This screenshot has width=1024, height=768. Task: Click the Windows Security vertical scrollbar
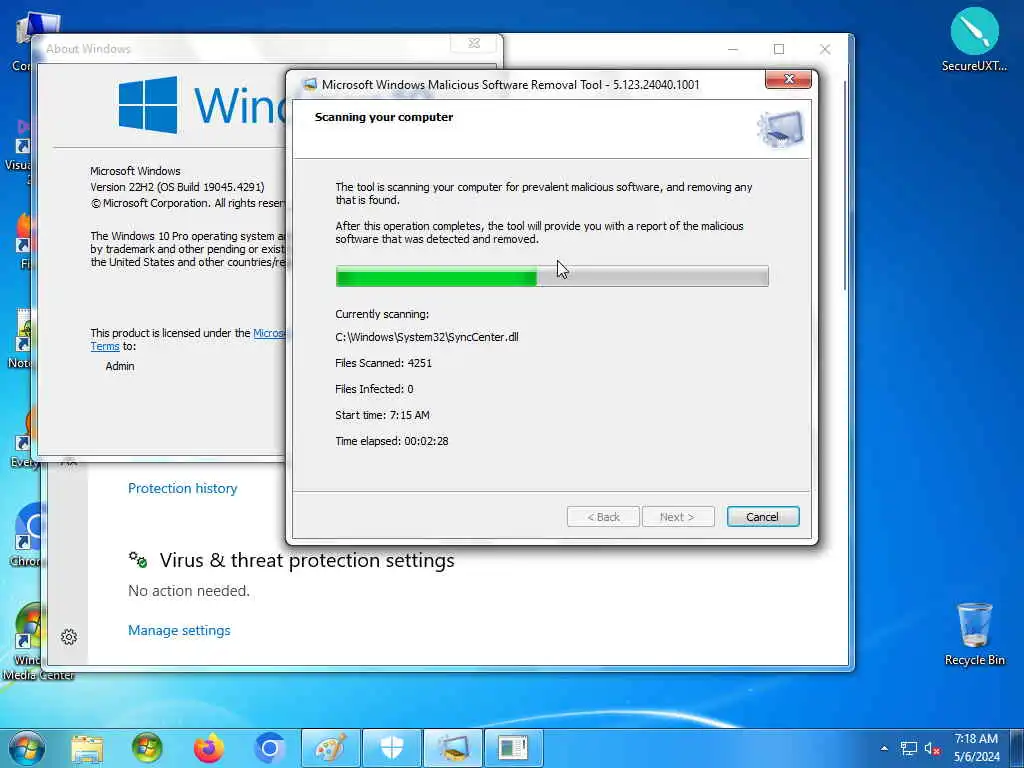(x=844, y=185)
